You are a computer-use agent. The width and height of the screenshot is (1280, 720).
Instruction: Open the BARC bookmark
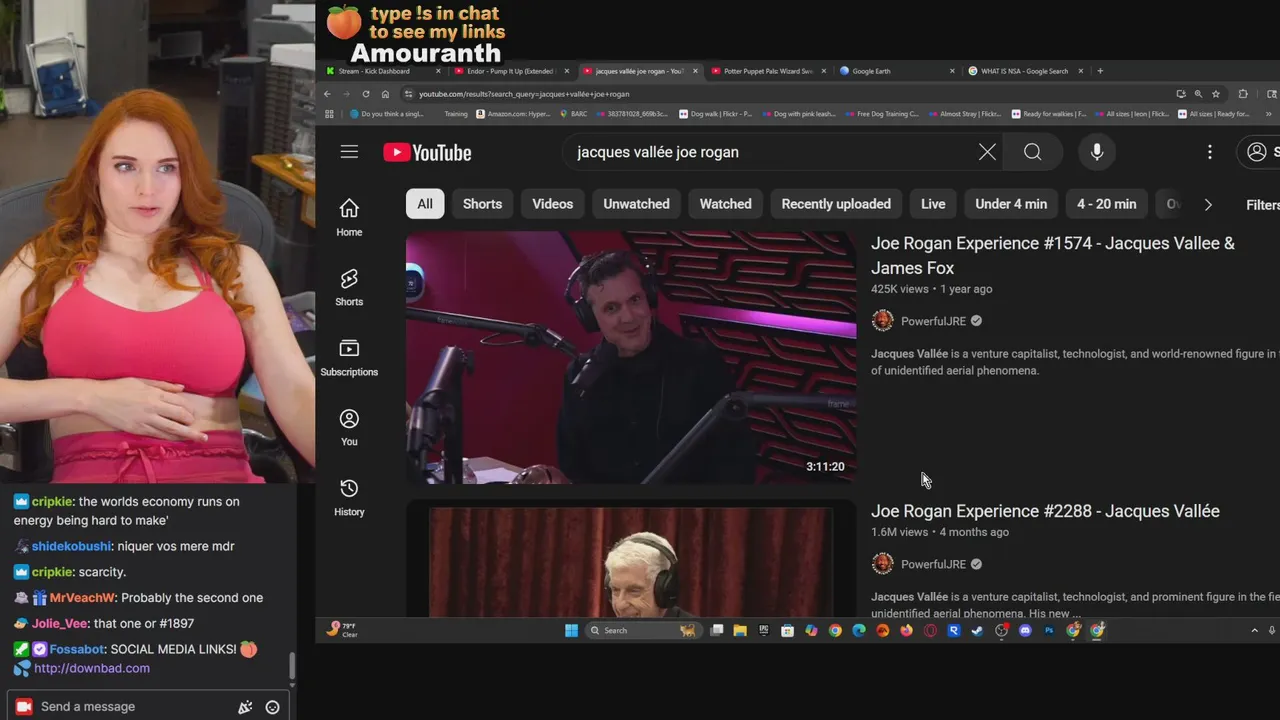click(x=573, y=114)
